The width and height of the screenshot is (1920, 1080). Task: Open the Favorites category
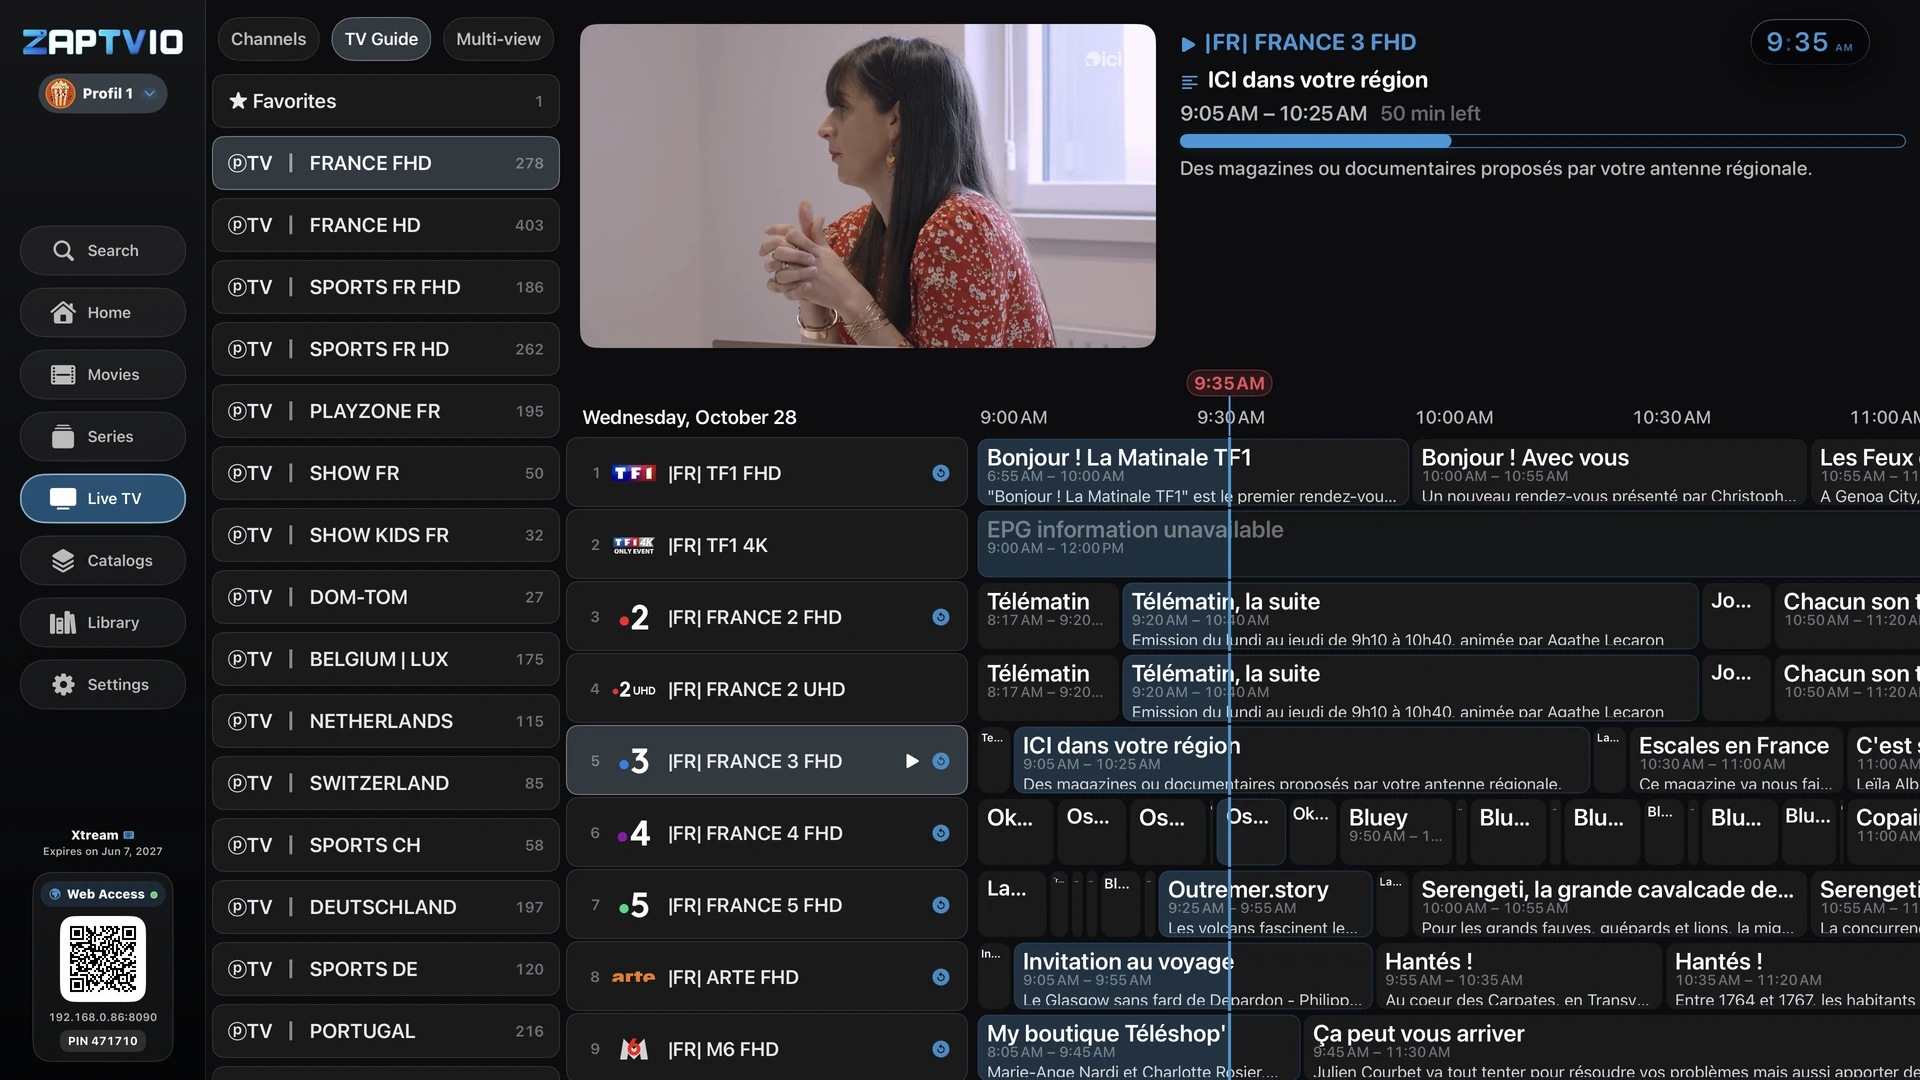[386, 101]
